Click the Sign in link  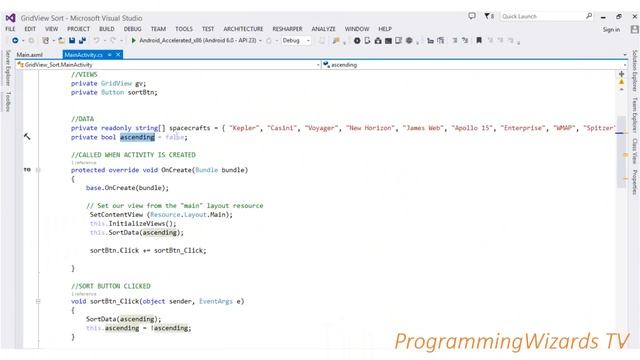point(611,29)
